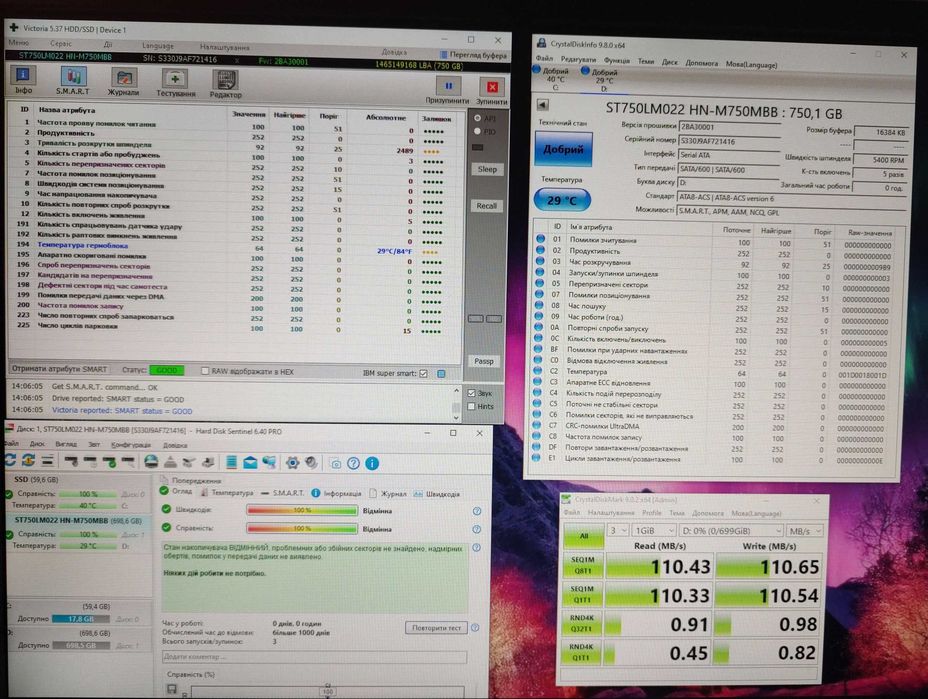Click the network monitors icon in Sentinel toolbar
Screen dimensions: 928x699
[269, 462]
